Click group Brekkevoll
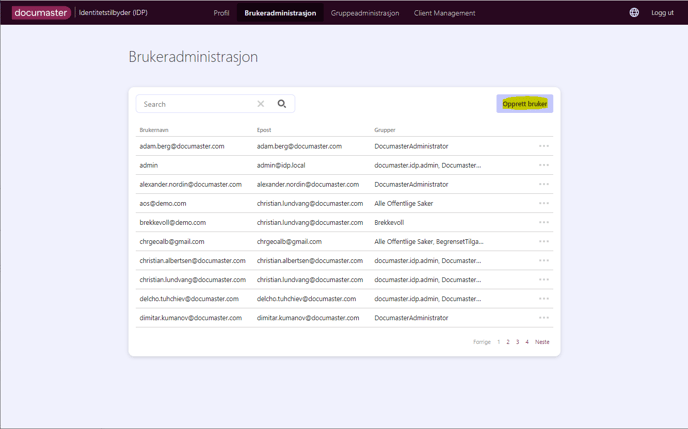Image resolution: width=688 pixels, height=429 pixels. pos(389,222)
